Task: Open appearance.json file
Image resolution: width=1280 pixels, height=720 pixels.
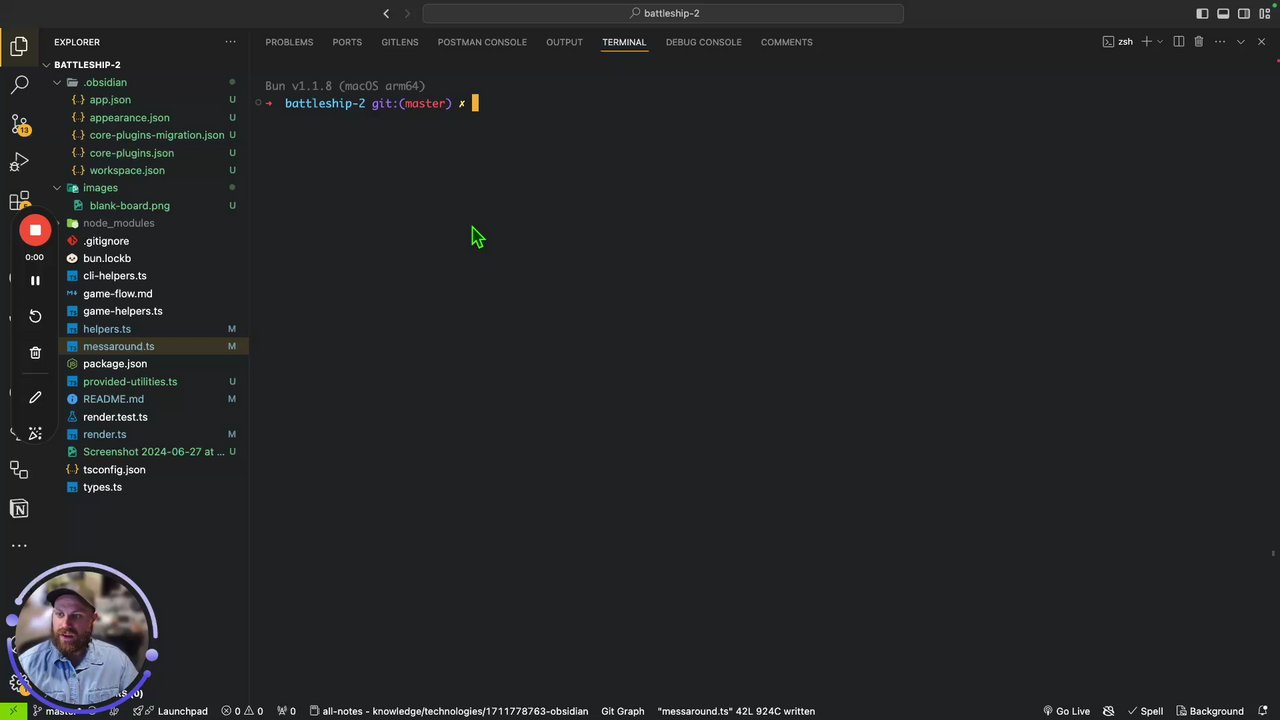Action: [129, 118]
